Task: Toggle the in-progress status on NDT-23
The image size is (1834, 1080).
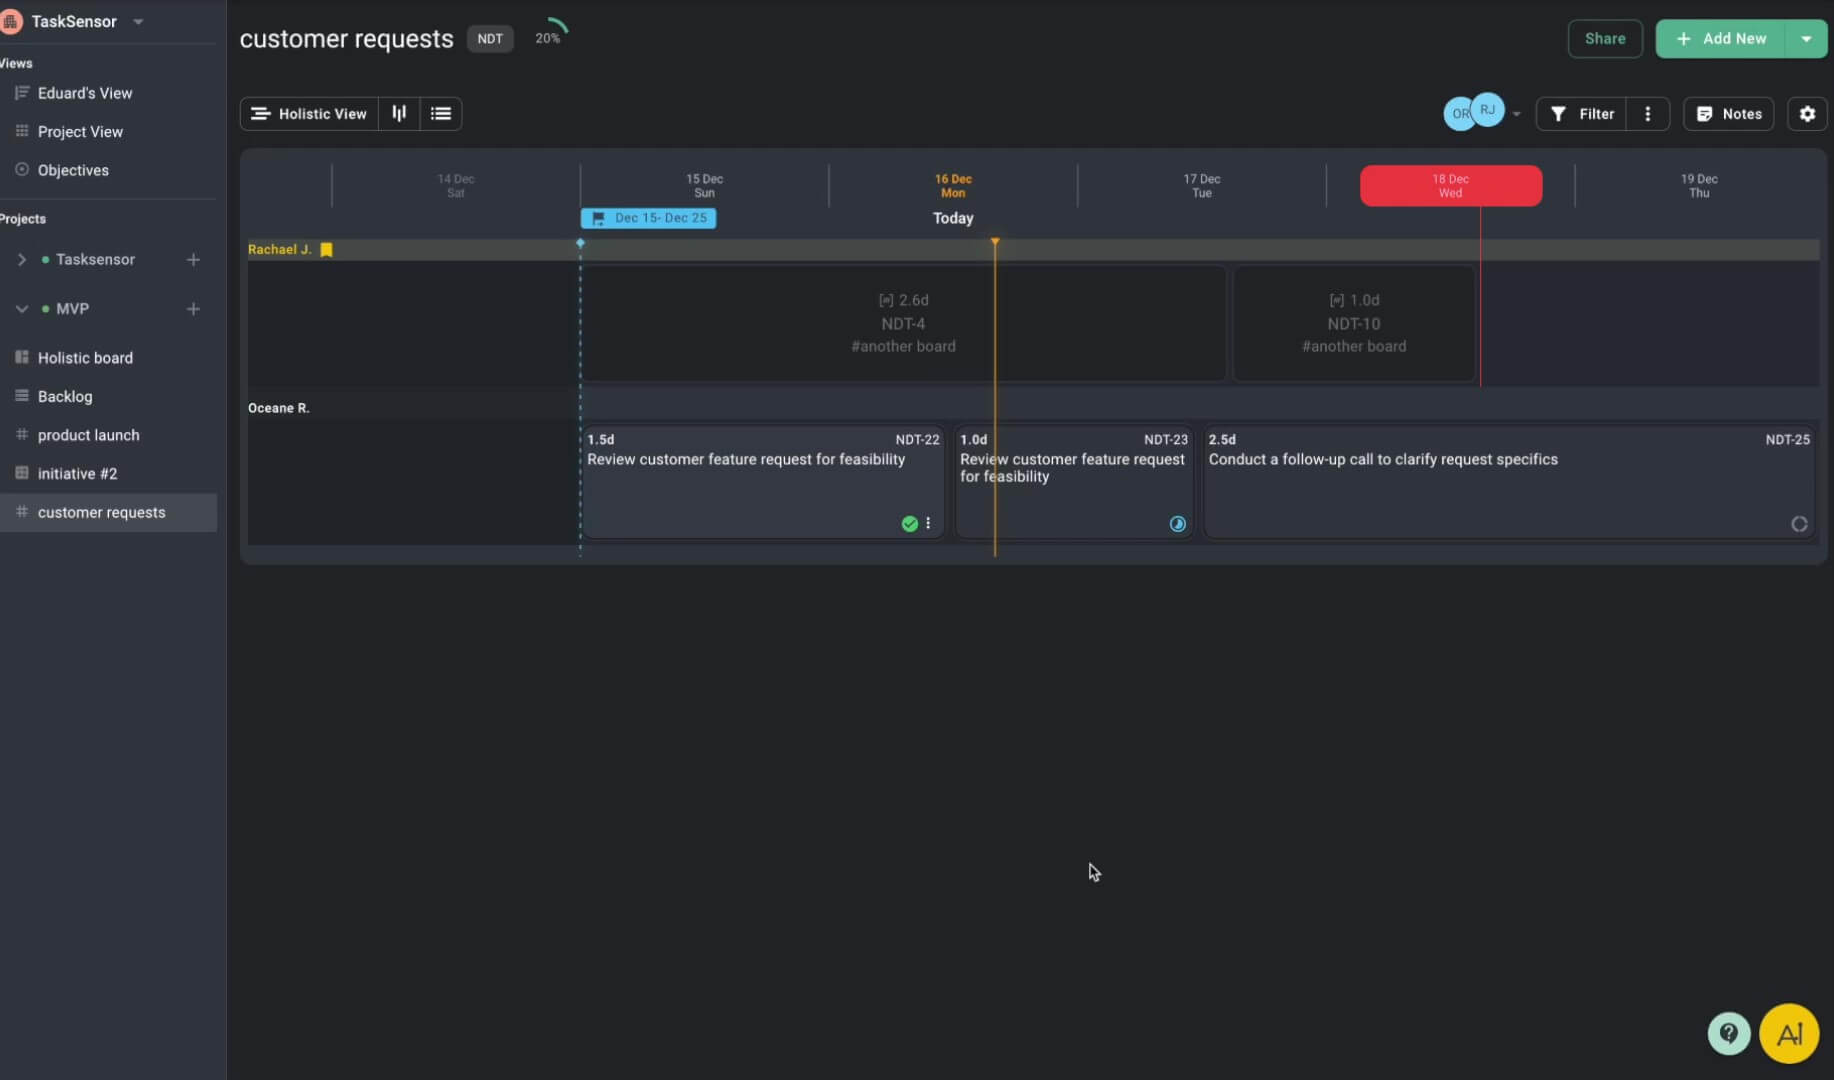Action: [x=1177, y=524]
